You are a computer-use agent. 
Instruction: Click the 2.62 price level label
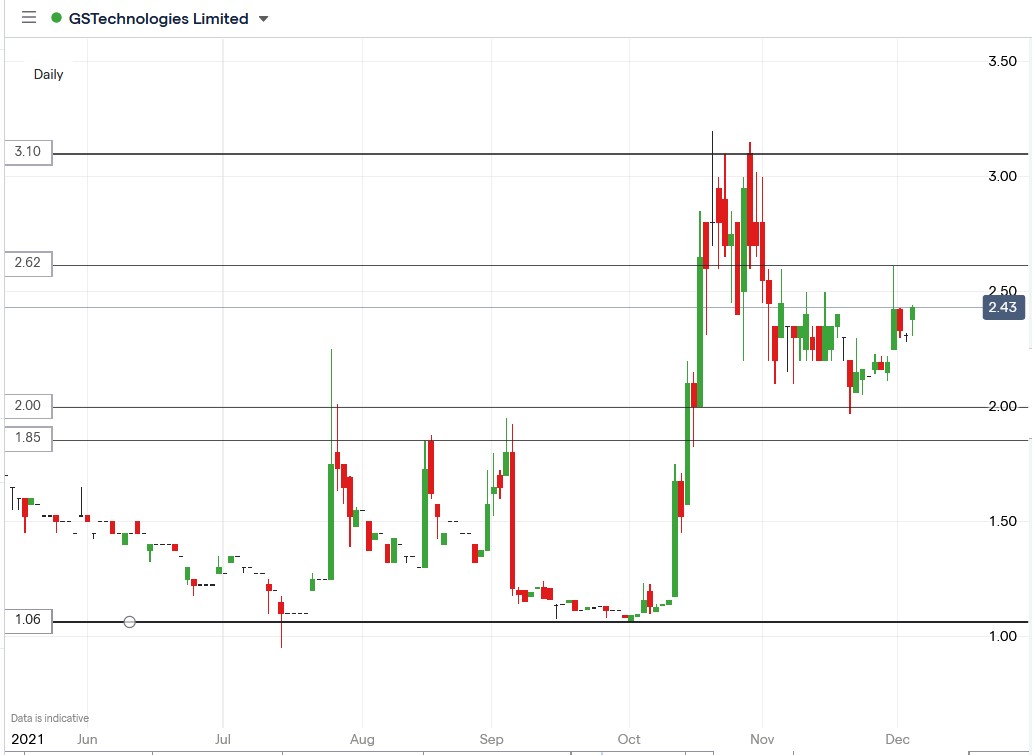(x=26, y=263)
